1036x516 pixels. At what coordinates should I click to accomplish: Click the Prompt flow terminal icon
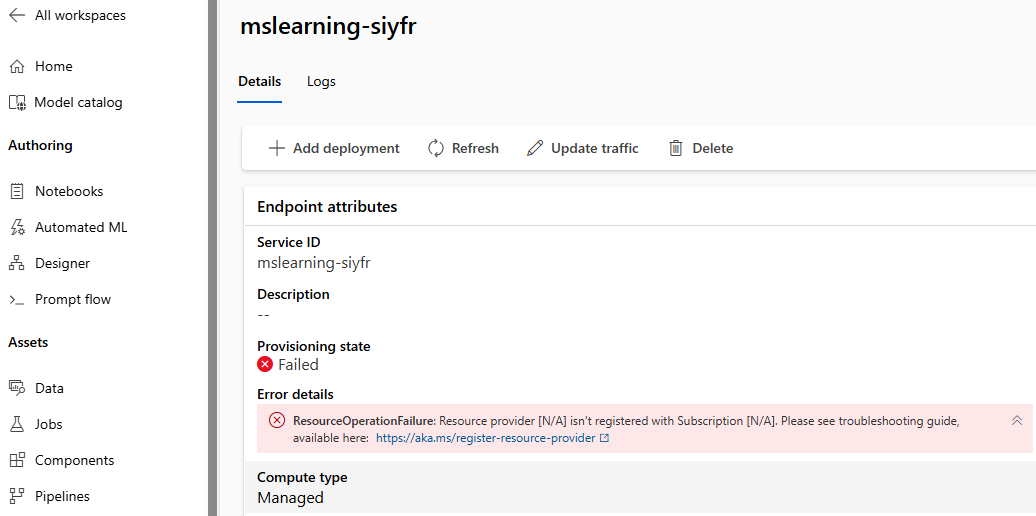[x=17, y=300]
